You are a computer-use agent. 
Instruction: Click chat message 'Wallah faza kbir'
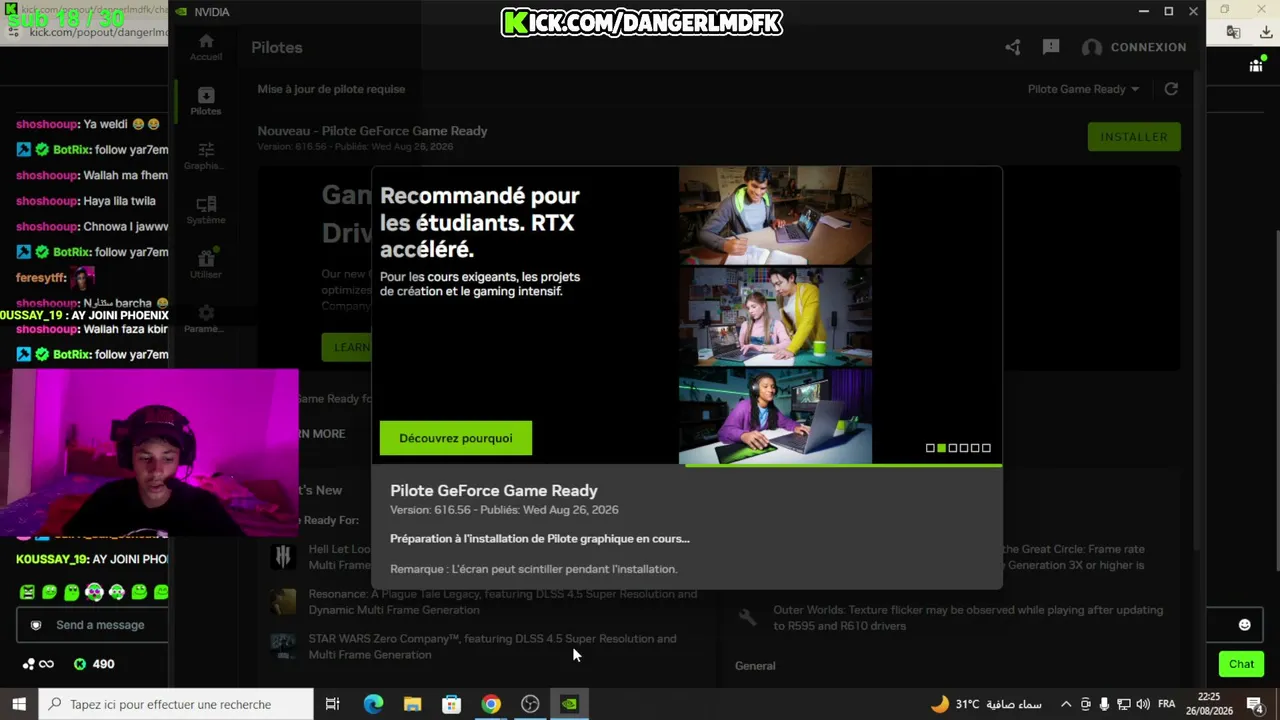click(x=126, y=329)
